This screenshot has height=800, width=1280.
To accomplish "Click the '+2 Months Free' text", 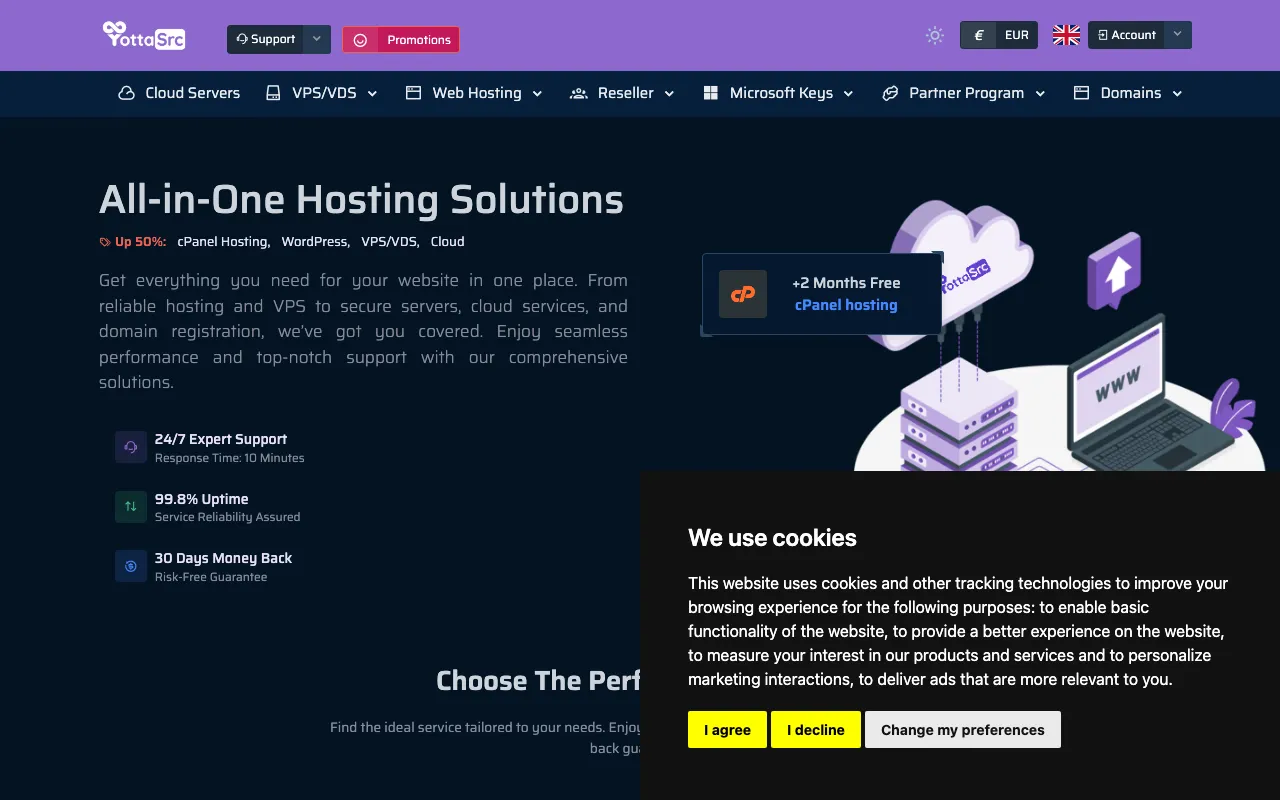I will [846, 283].
